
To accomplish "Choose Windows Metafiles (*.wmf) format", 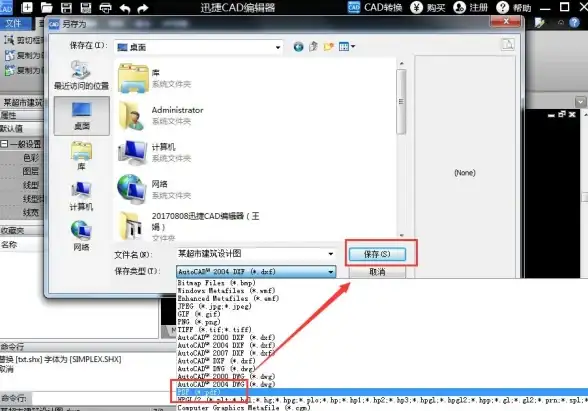I will tap(226, 291).
